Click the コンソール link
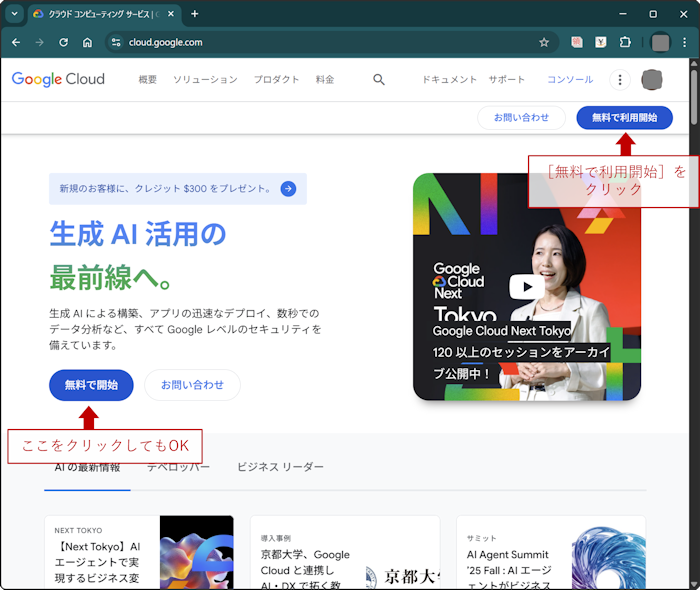 click(x=570, y=80)
